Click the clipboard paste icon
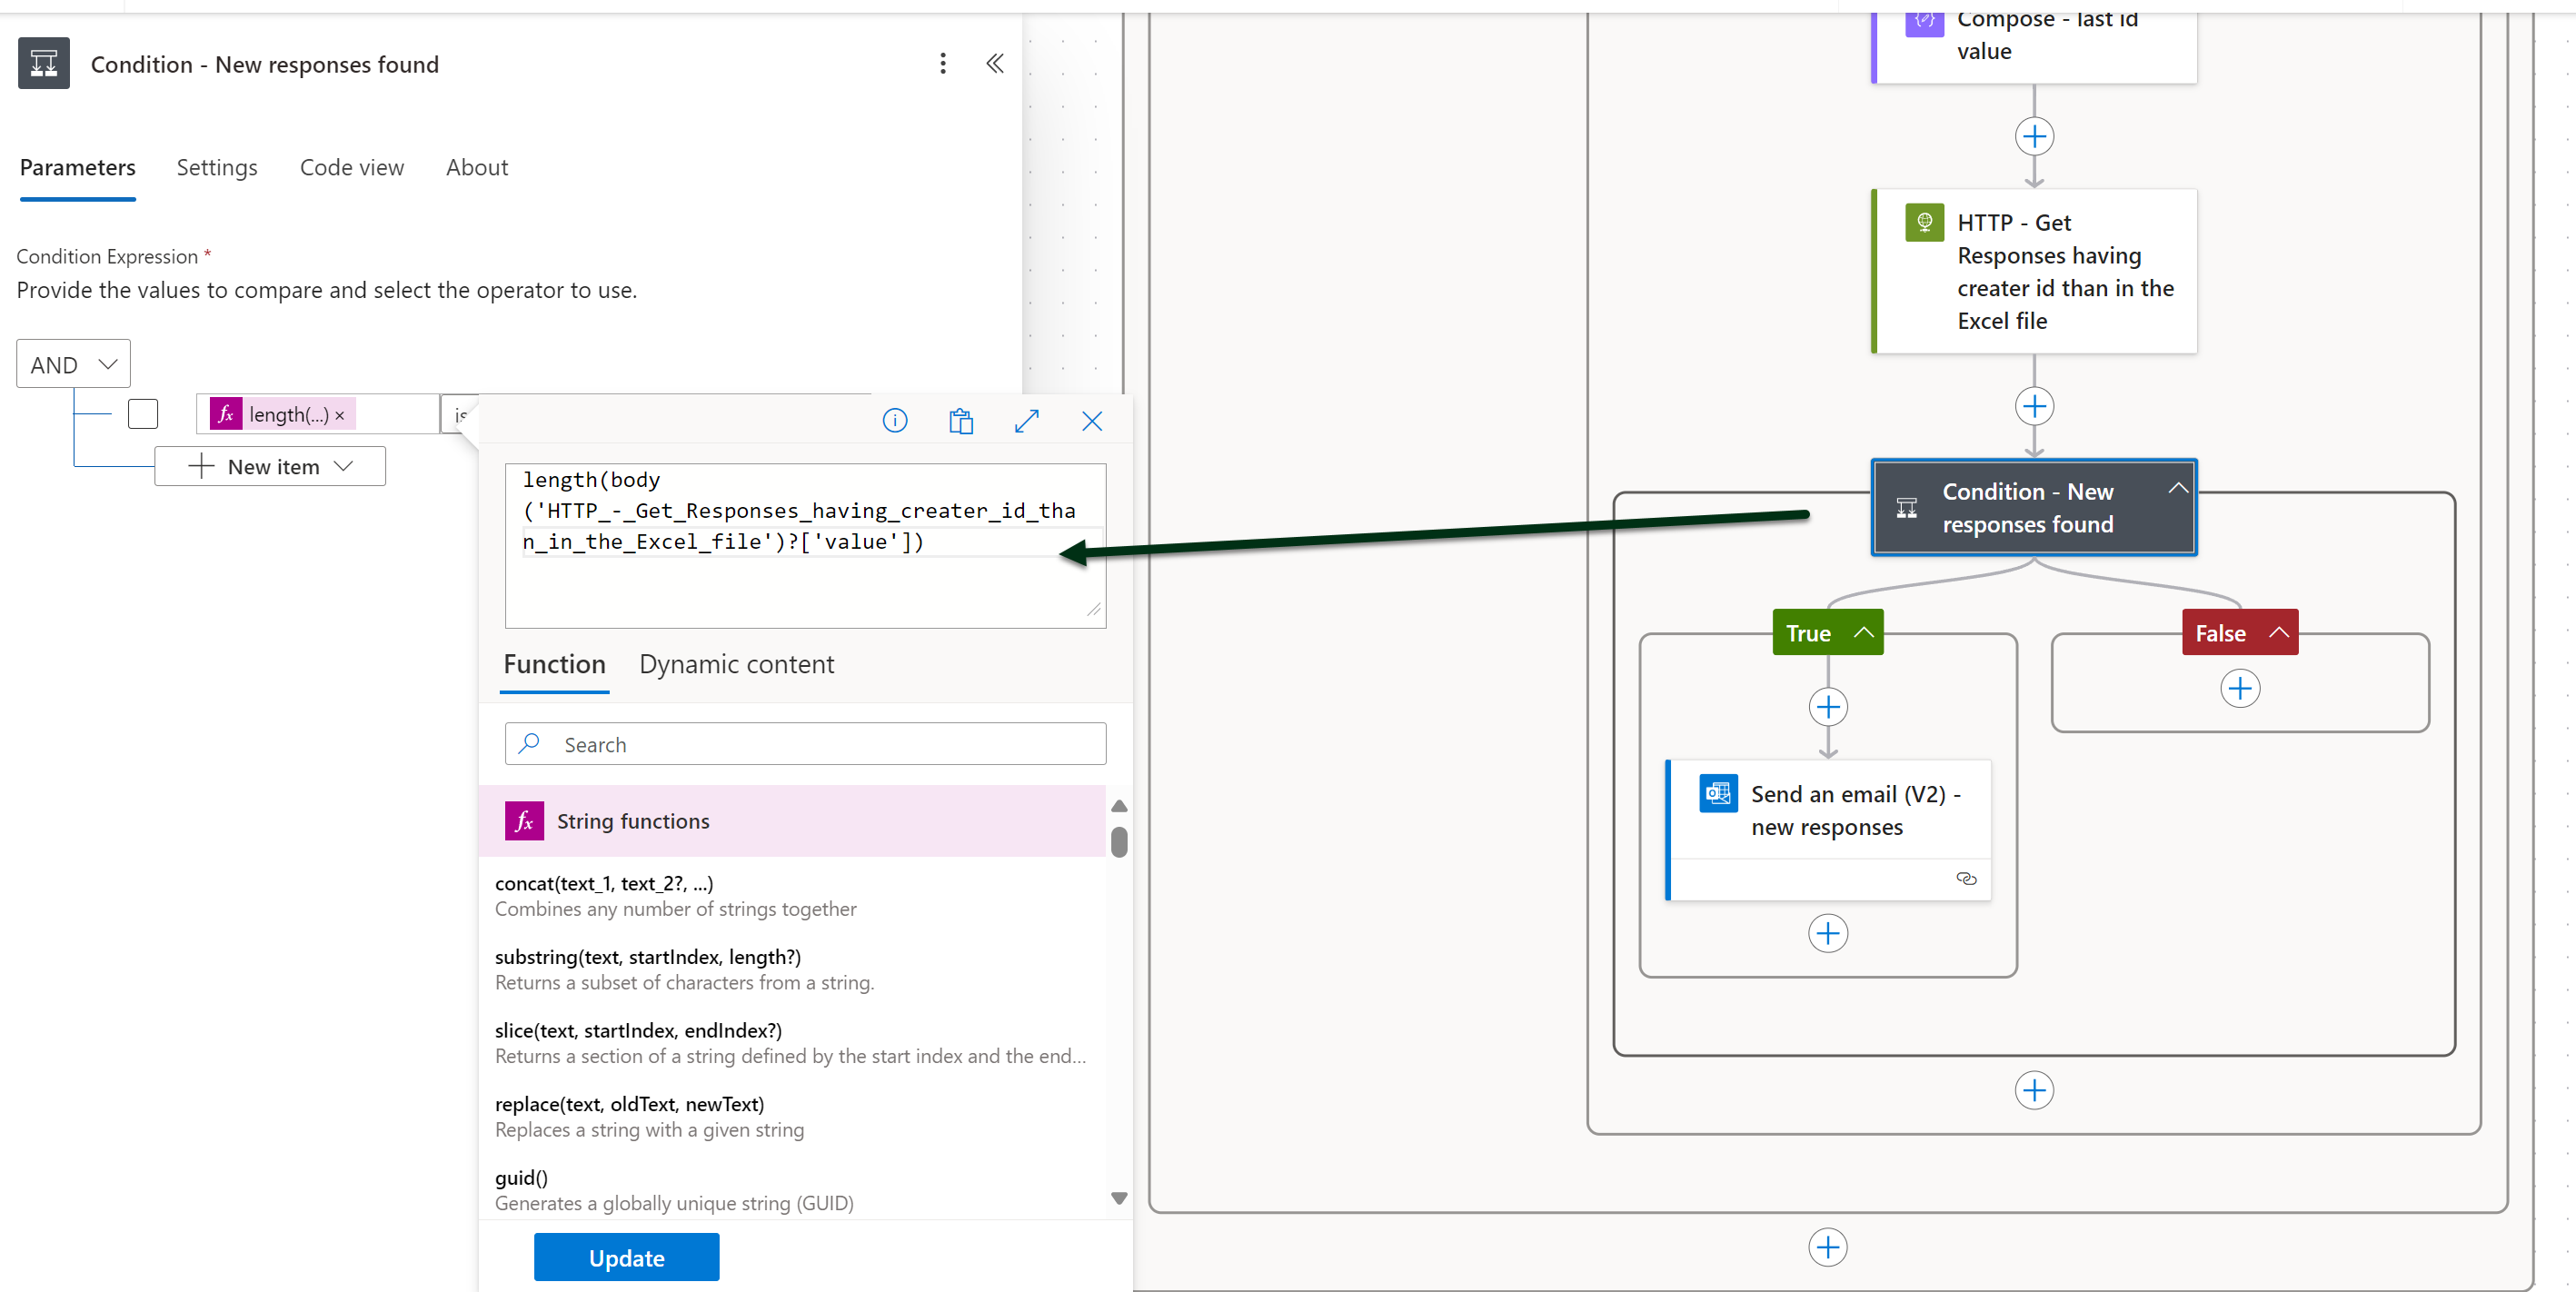2576x1292 pixels. [960, 421]
